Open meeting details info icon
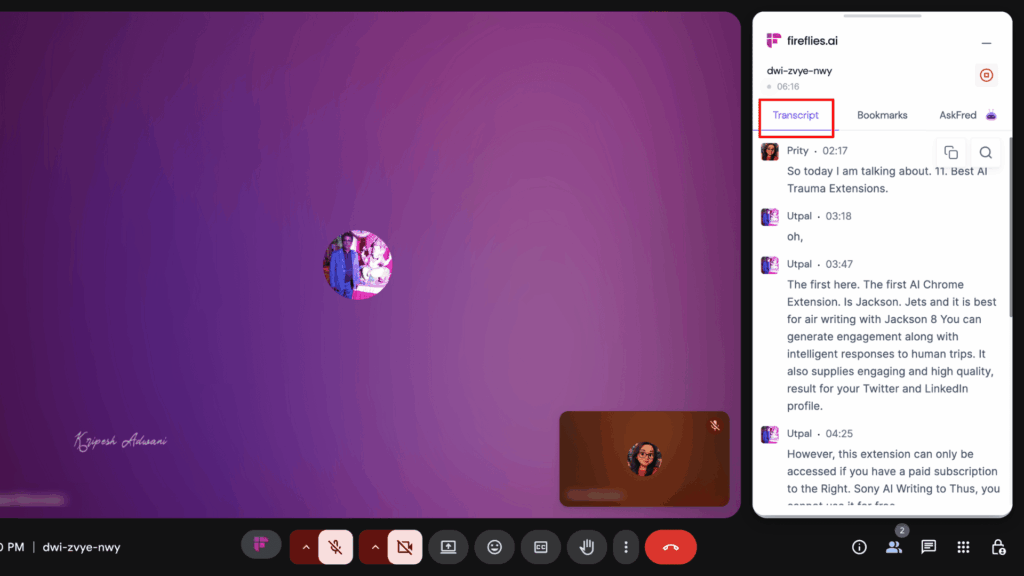This screenshot has width=1024, height=576. [858, 547]
